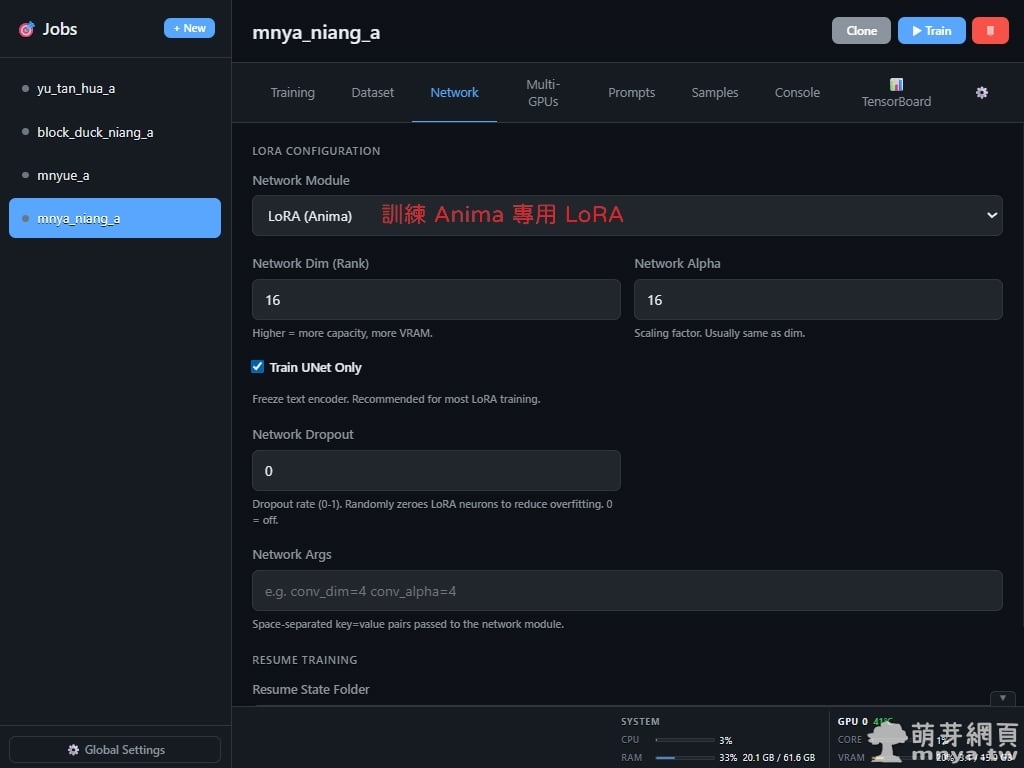Viewport: 1024px width, 768px height.
Task: Click the gear icon in Global Settings
Action: 73,750
